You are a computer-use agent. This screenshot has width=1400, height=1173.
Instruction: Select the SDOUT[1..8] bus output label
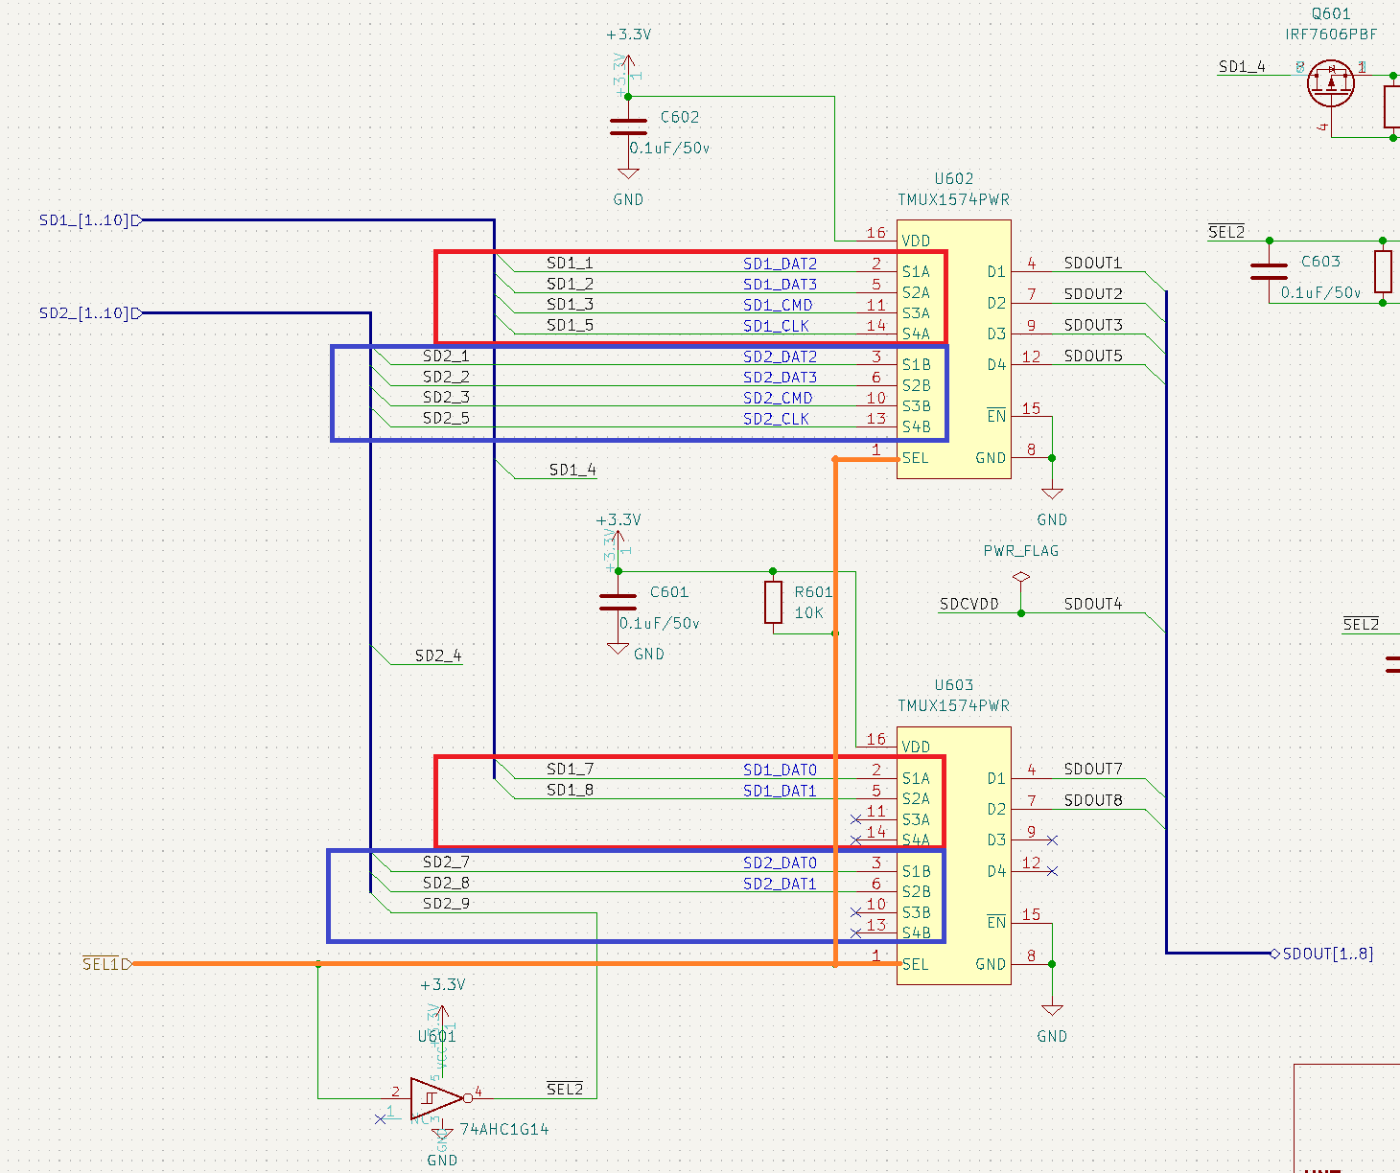[x=1322, y=954]
